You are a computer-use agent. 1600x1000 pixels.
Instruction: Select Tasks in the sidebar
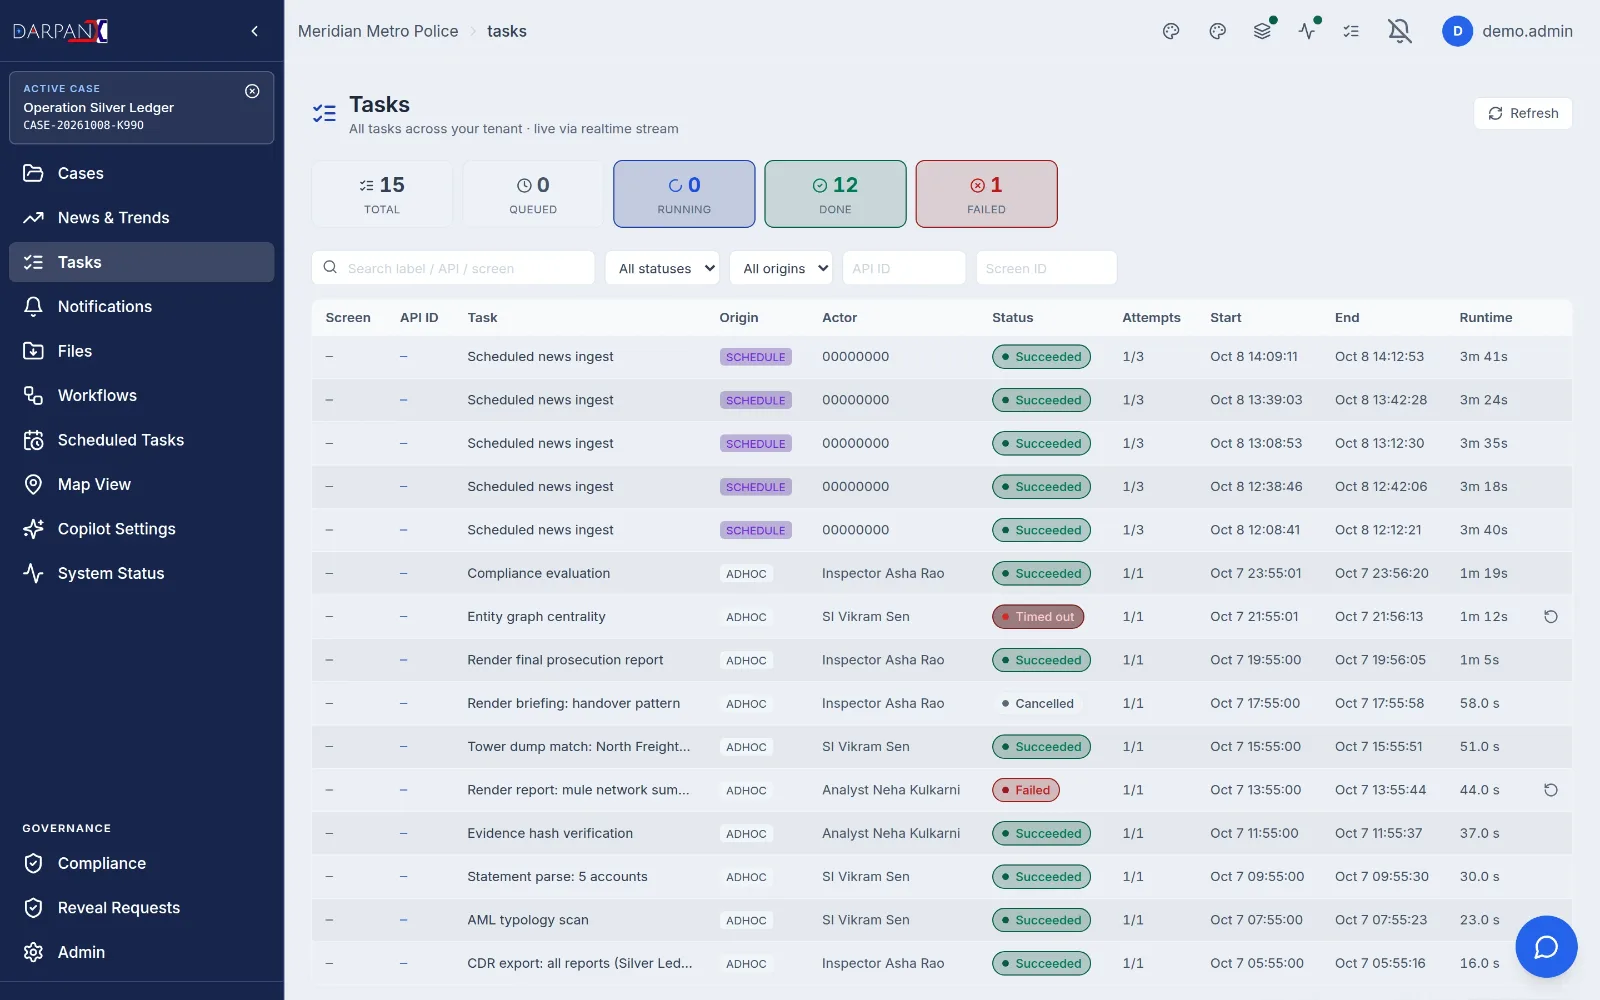coord(141,262)
